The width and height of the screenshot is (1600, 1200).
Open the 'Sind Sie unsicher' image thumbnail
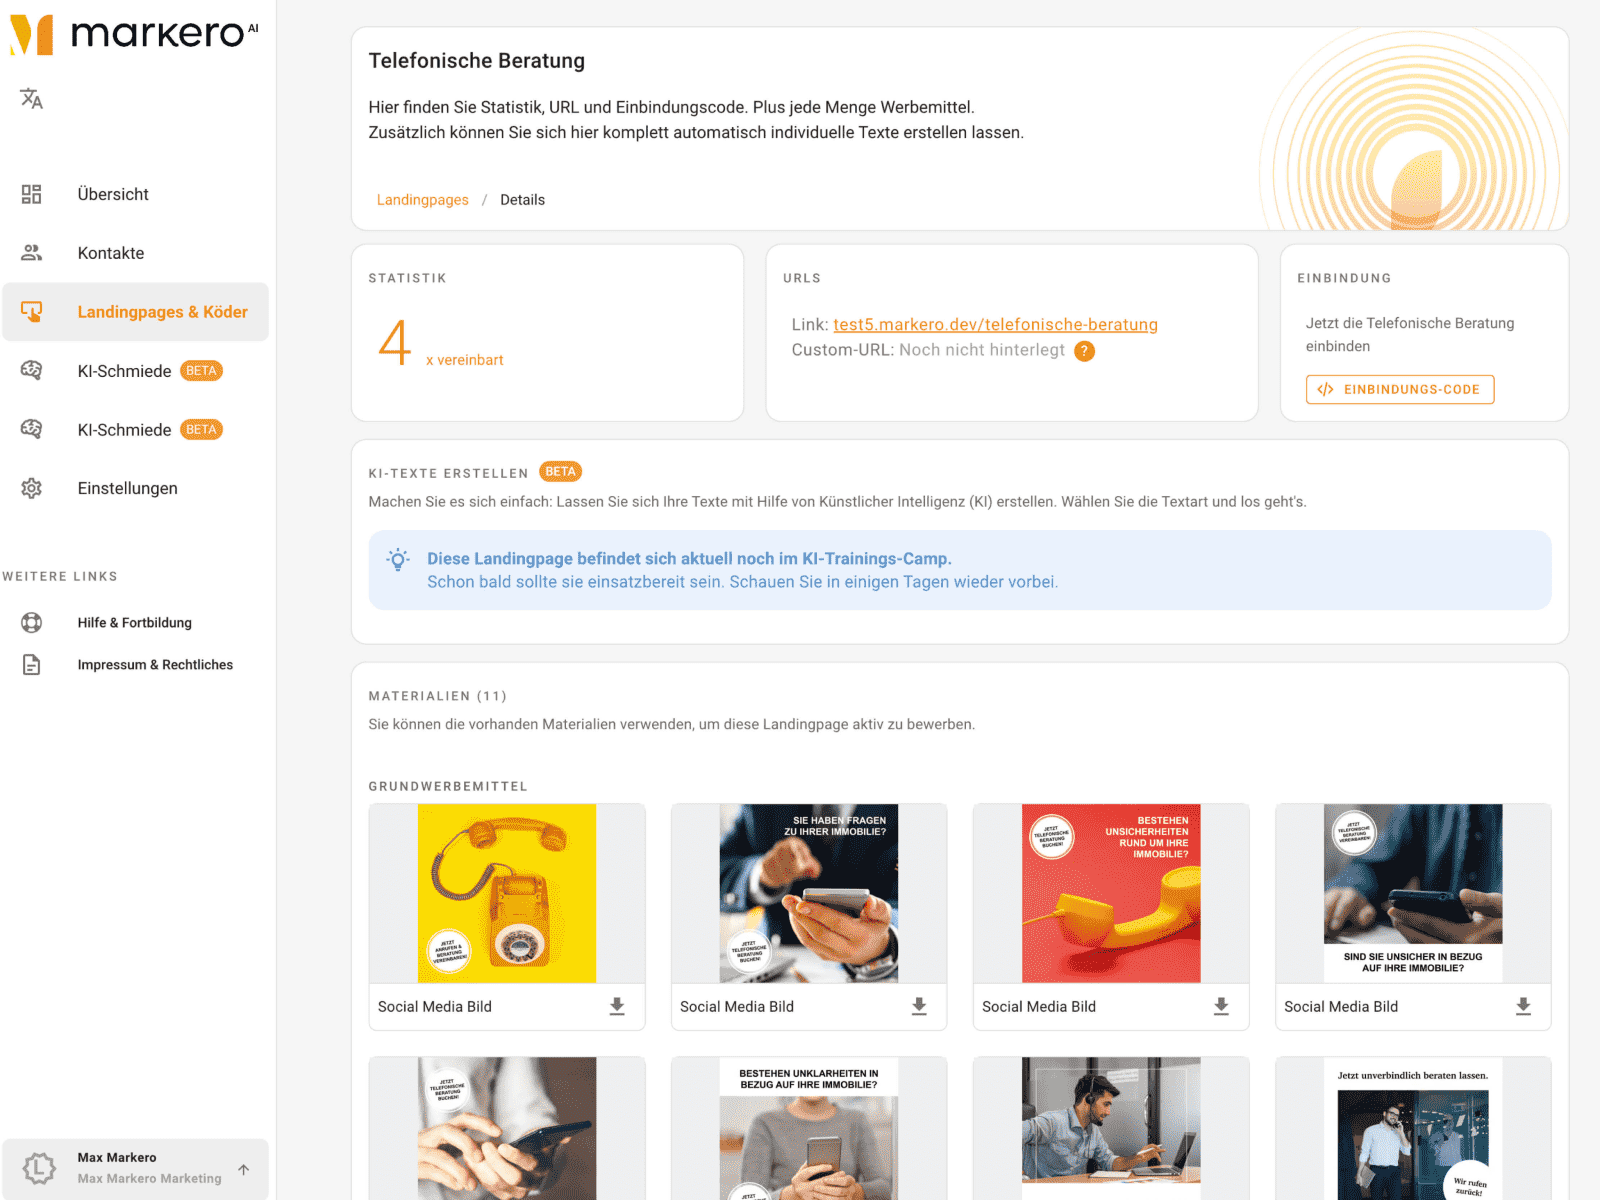pos(1413,893)
